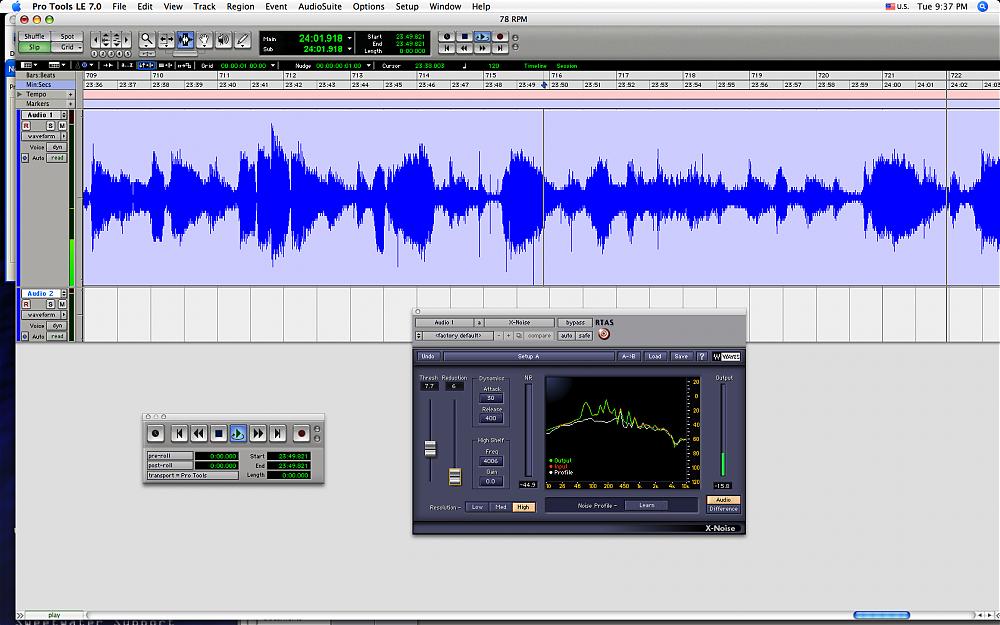Click Learn for the X-Noise noise profile
The height and width of the screenshot is (625, 1000).
click(x=646, y=505)
